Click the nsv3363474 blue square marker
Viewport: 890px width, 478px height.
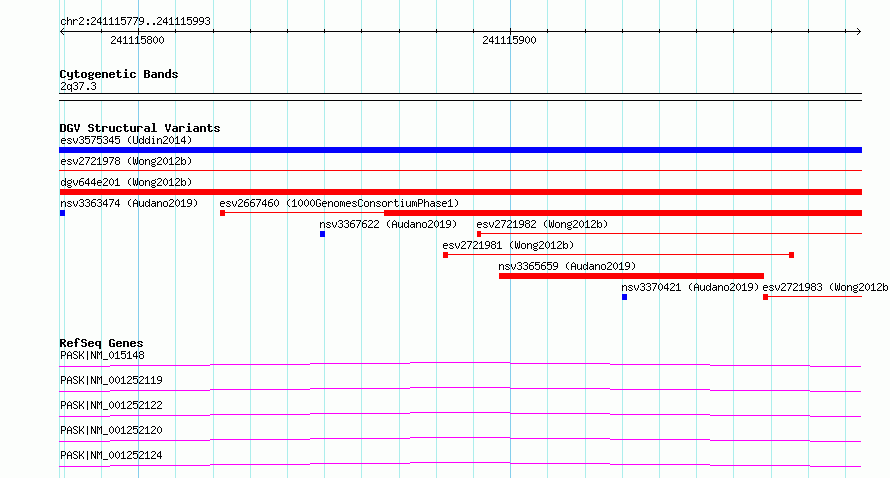[62, 213]
